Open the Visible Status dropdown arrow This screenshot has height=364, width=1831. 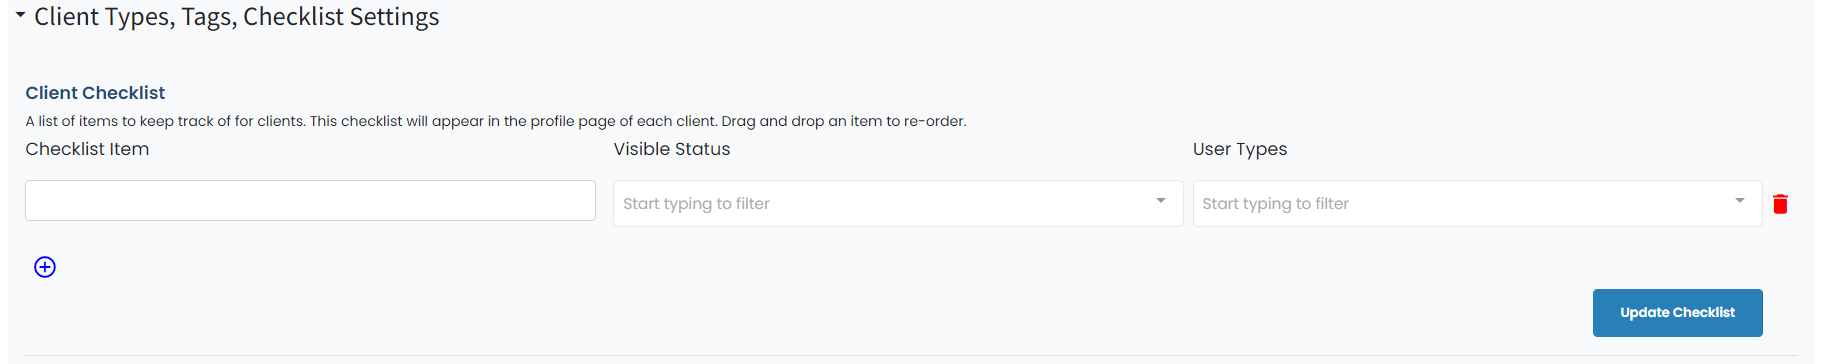[x=1160, y=201]
